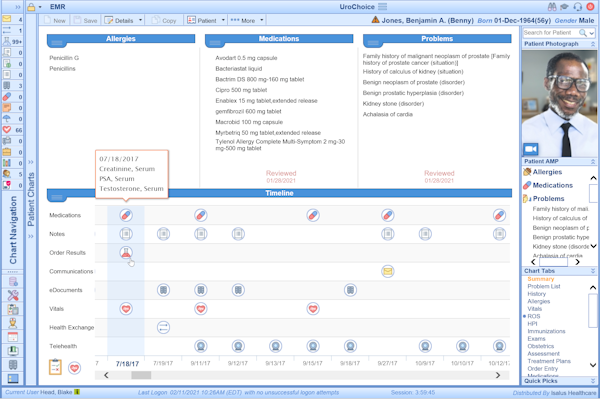This screenshot has width=600, height=399.
Task: Open the Health Exchange arrows icon on 7/19/17
Action: tap(163, 327)
